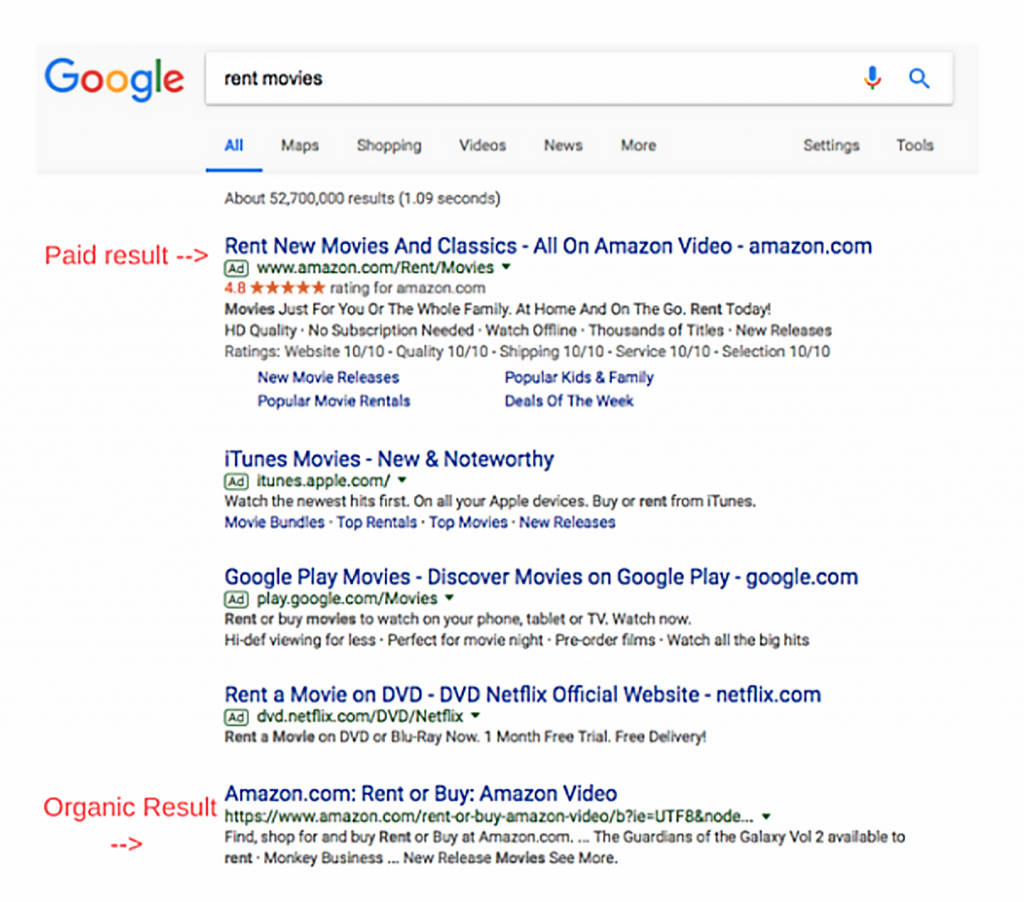Open 'Google Play Movies - Discover Movies' ad

pyautogui.click(x=541, y=577)
